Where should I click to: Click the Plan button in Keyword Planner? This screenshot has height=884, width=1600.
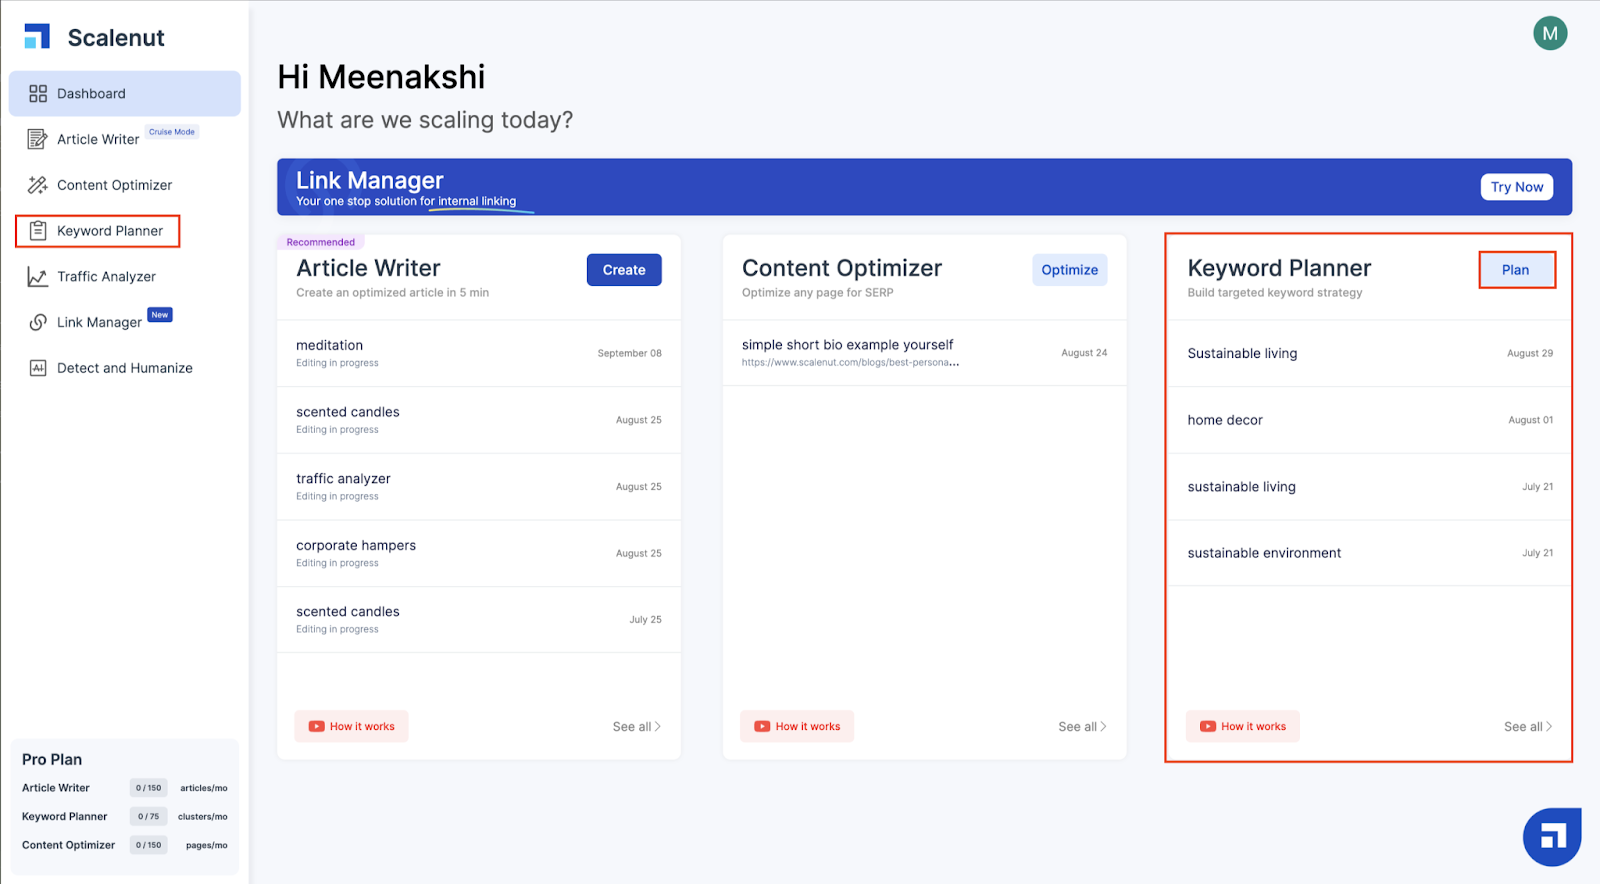pos(1516,270)
